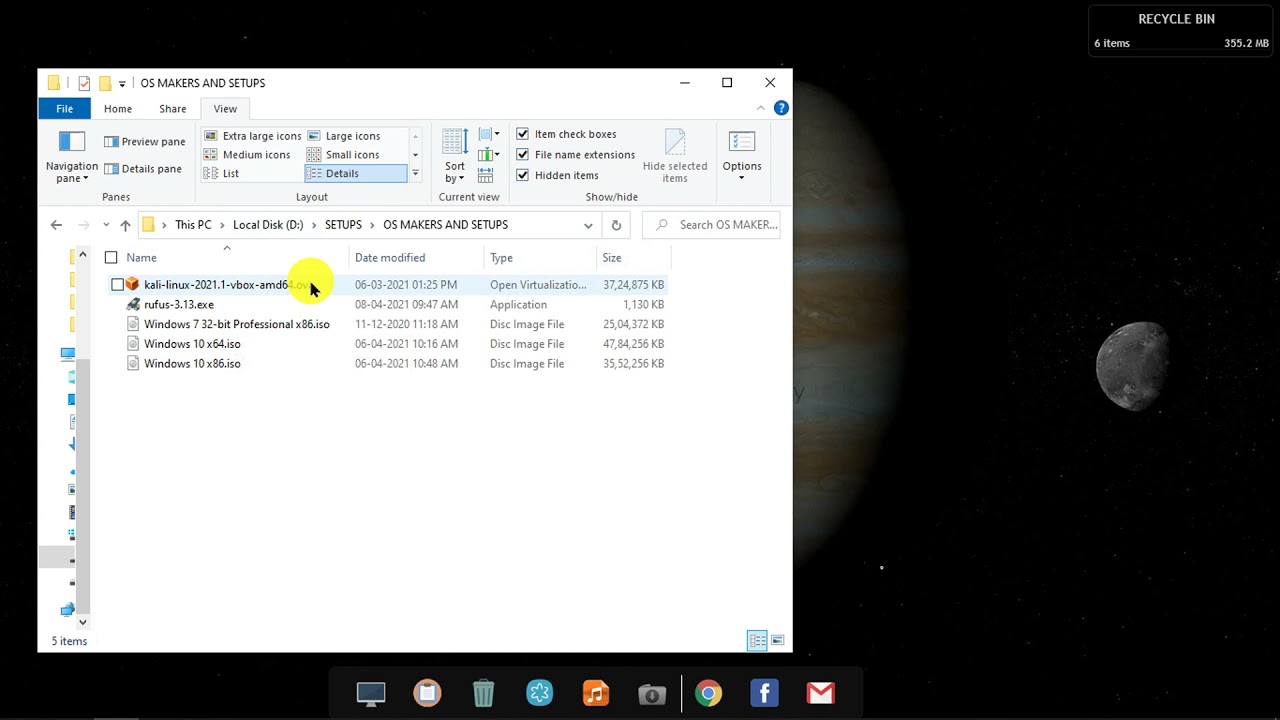Collapse the ribbon with the chevron

tap(761, 108)
